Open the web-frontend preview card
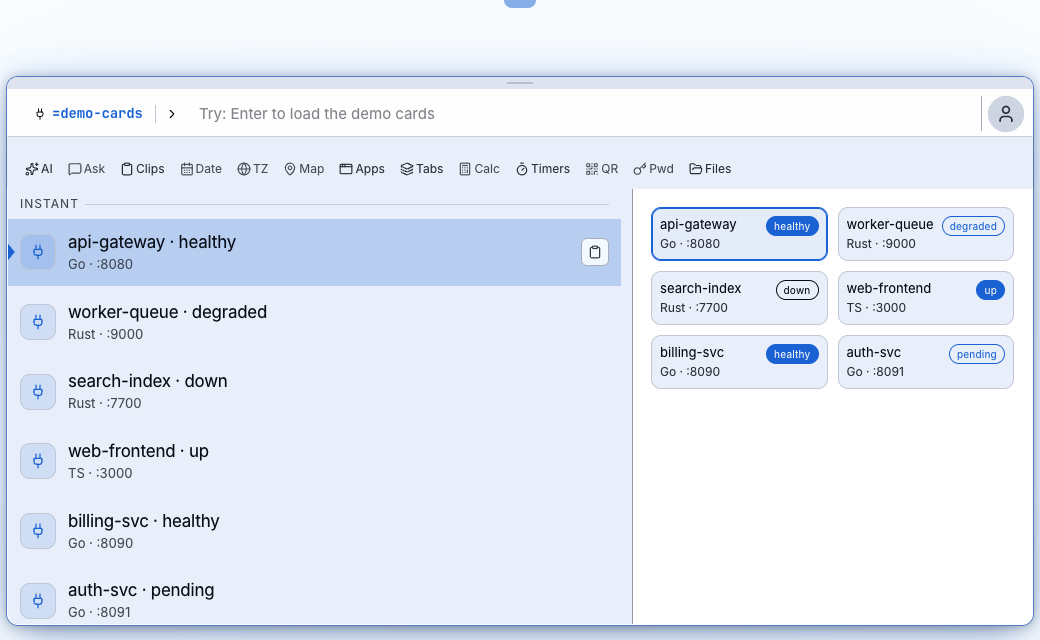The height and width of the screenshot is (640, 1040). point(925,298)
